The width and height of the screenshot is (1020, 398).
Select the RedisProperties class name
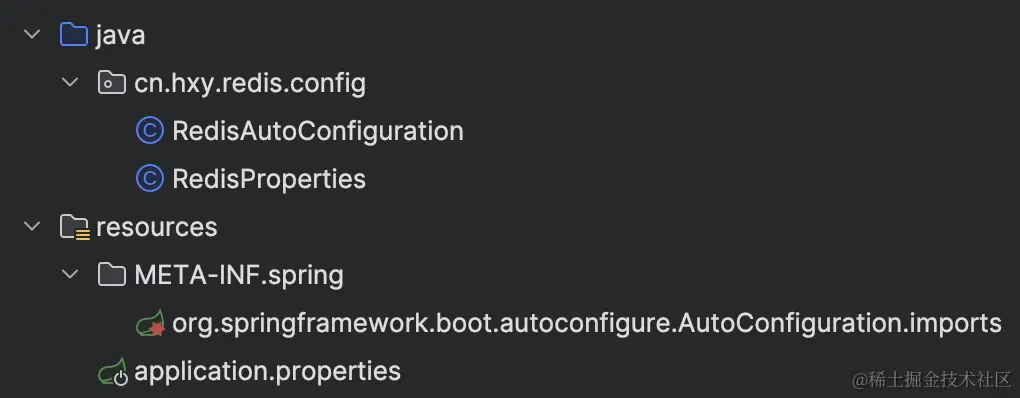(269, 179)
